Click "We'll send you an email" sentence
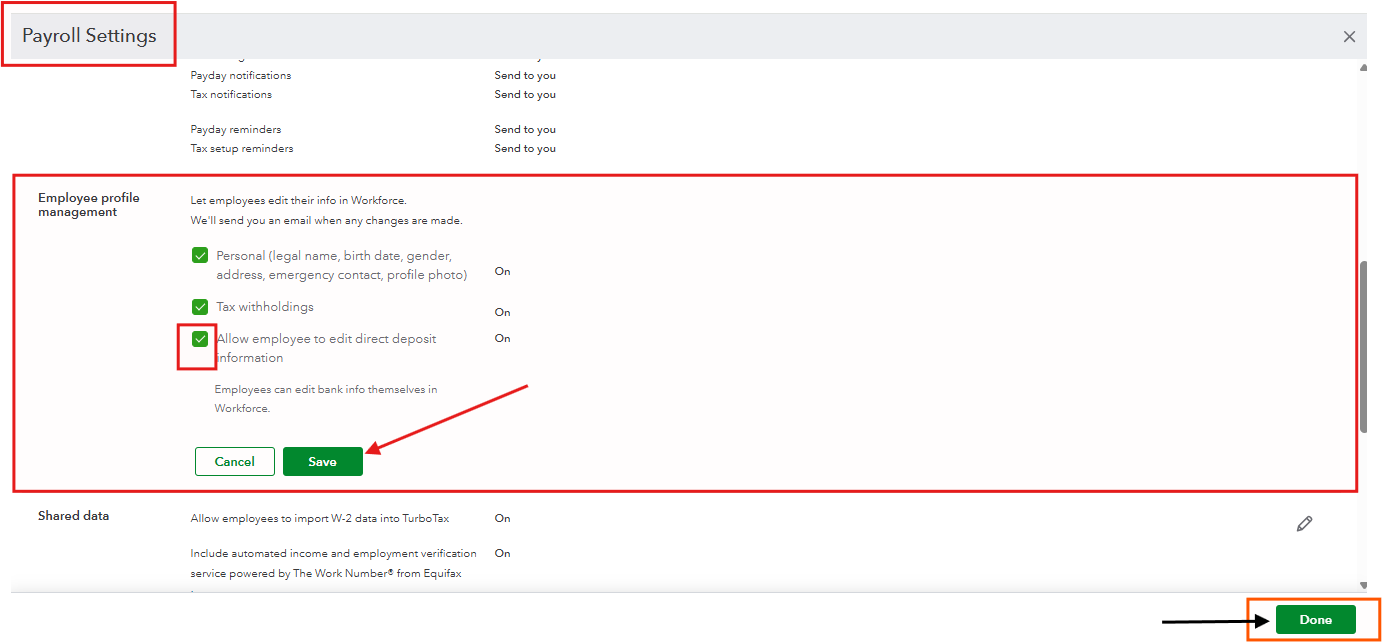 pyautogui.click(x=327, y=220)
